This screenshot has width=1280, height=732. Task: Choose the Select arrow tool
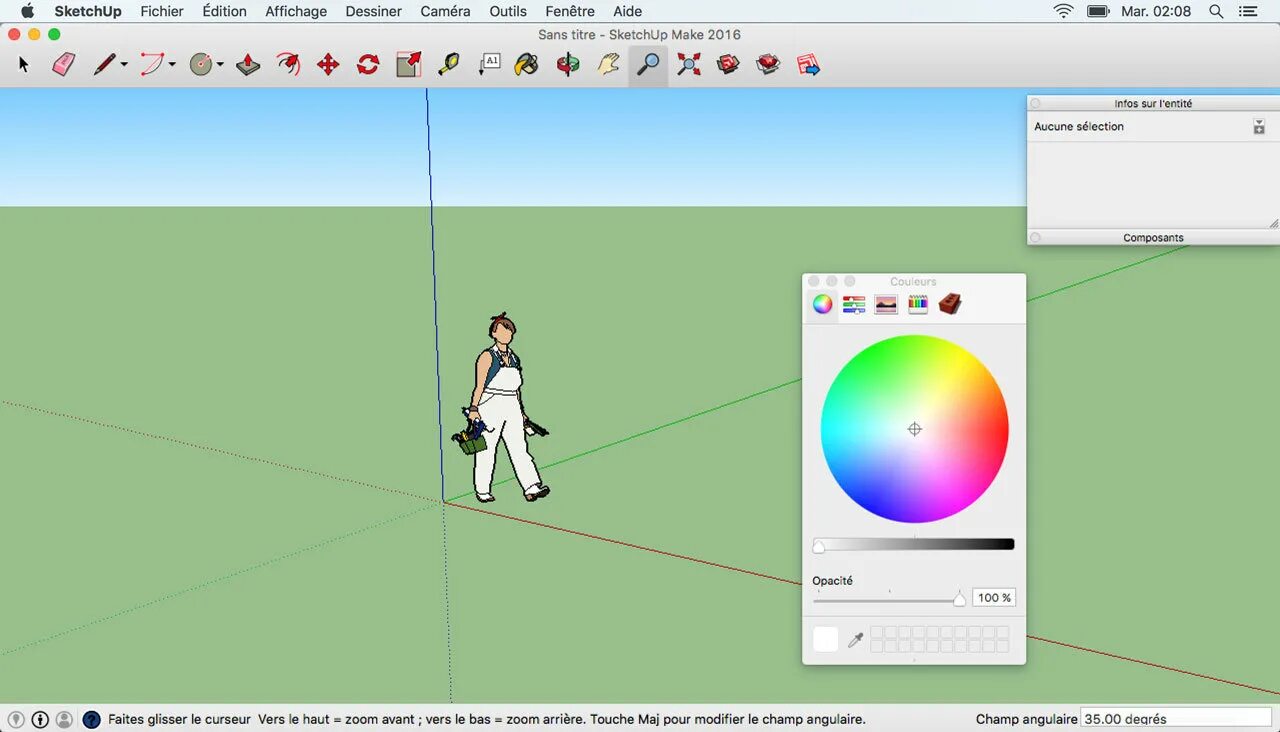pos(24,65)
